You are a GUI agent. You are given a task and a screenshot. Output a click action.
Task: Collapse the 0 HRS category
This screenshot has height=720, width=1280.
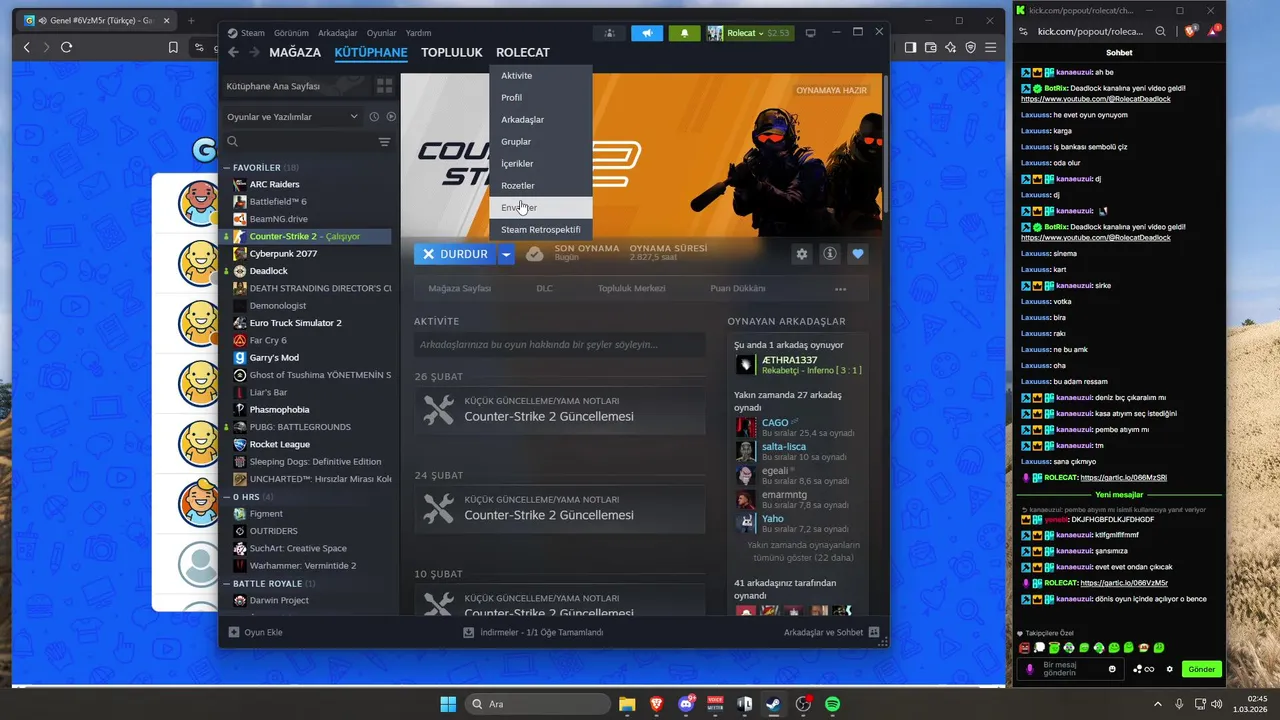pyautogui.click(x=227, y=497)
